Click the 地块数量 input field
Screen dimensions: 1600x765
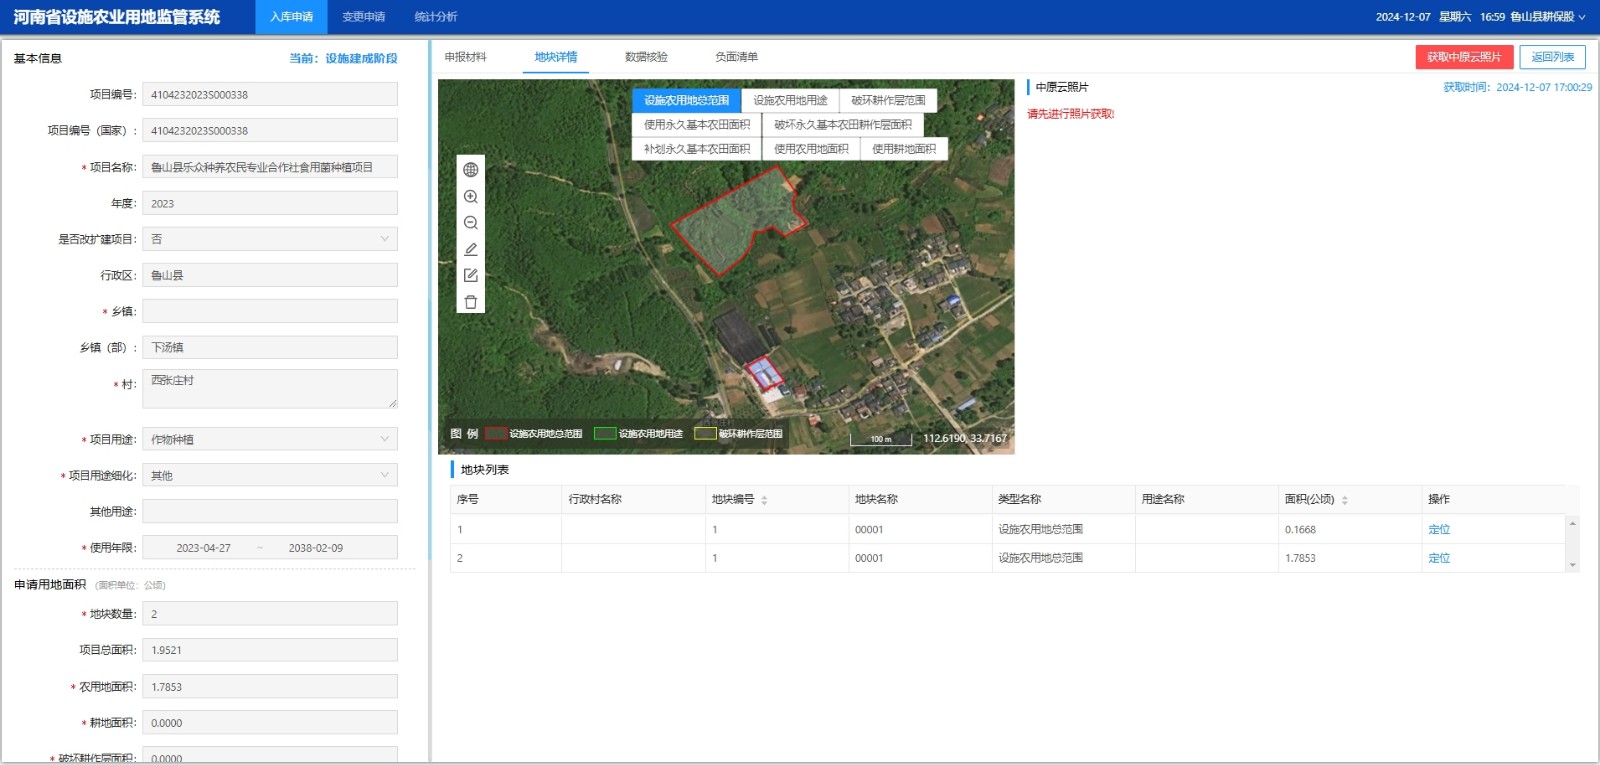point(270,614)
